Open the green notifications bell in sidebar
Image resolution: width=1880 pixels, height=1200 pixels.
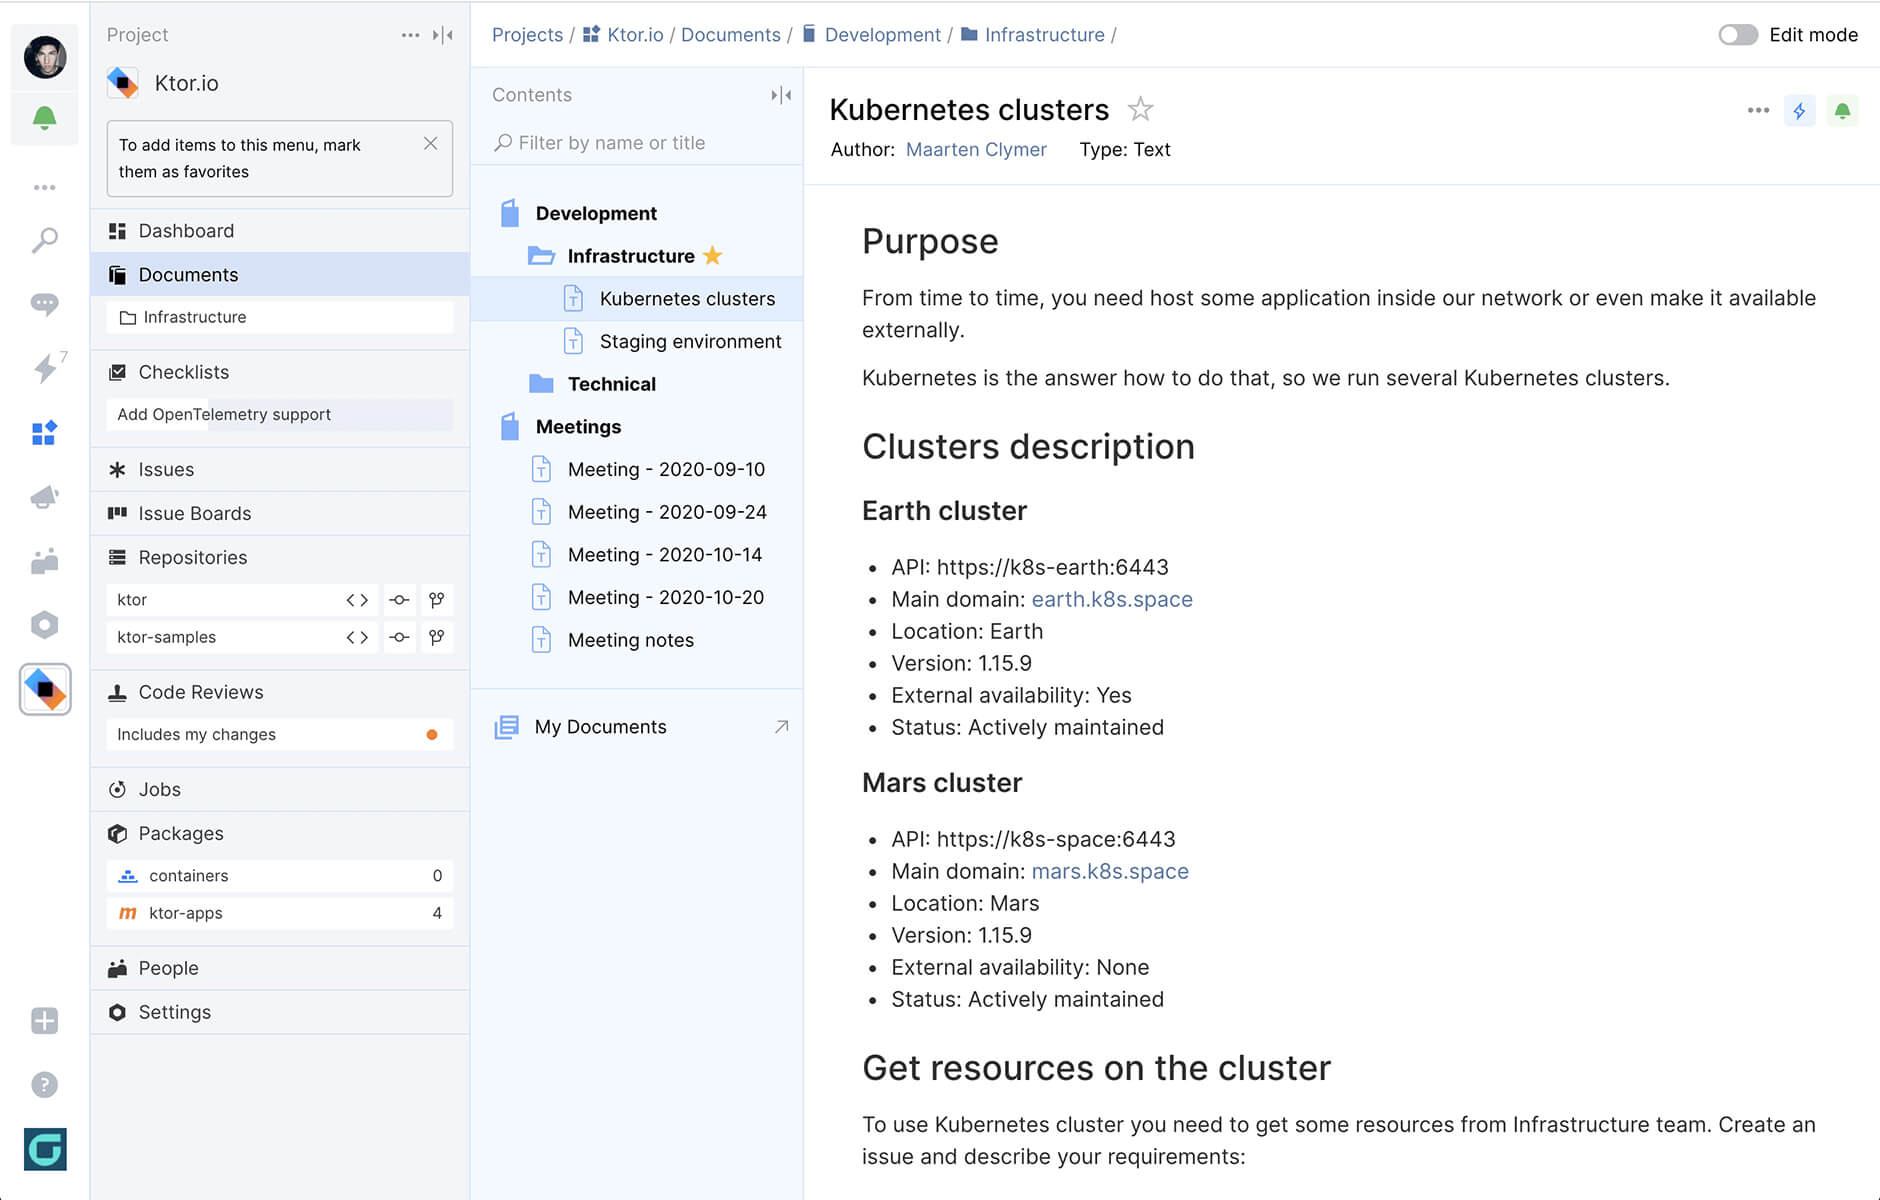pos(44,118)
